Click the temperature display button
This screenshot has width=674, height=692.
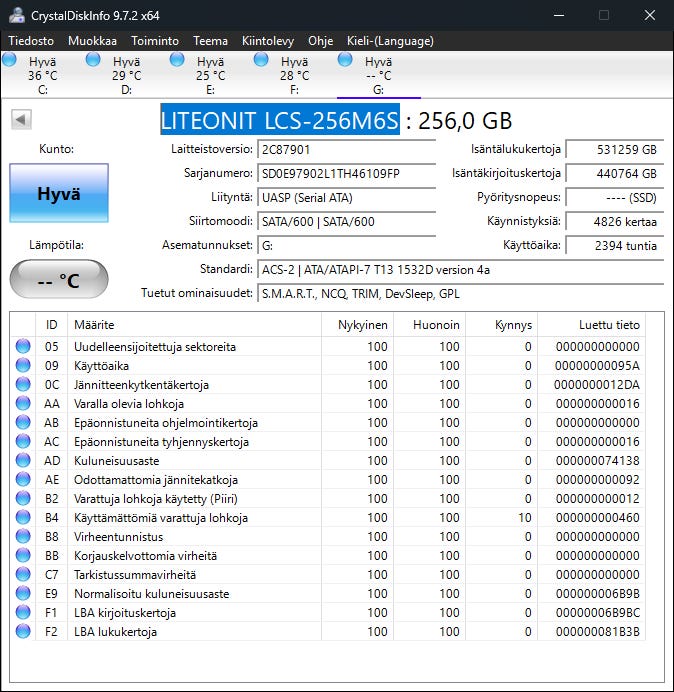pyautogui.click(x=58, y=280)
